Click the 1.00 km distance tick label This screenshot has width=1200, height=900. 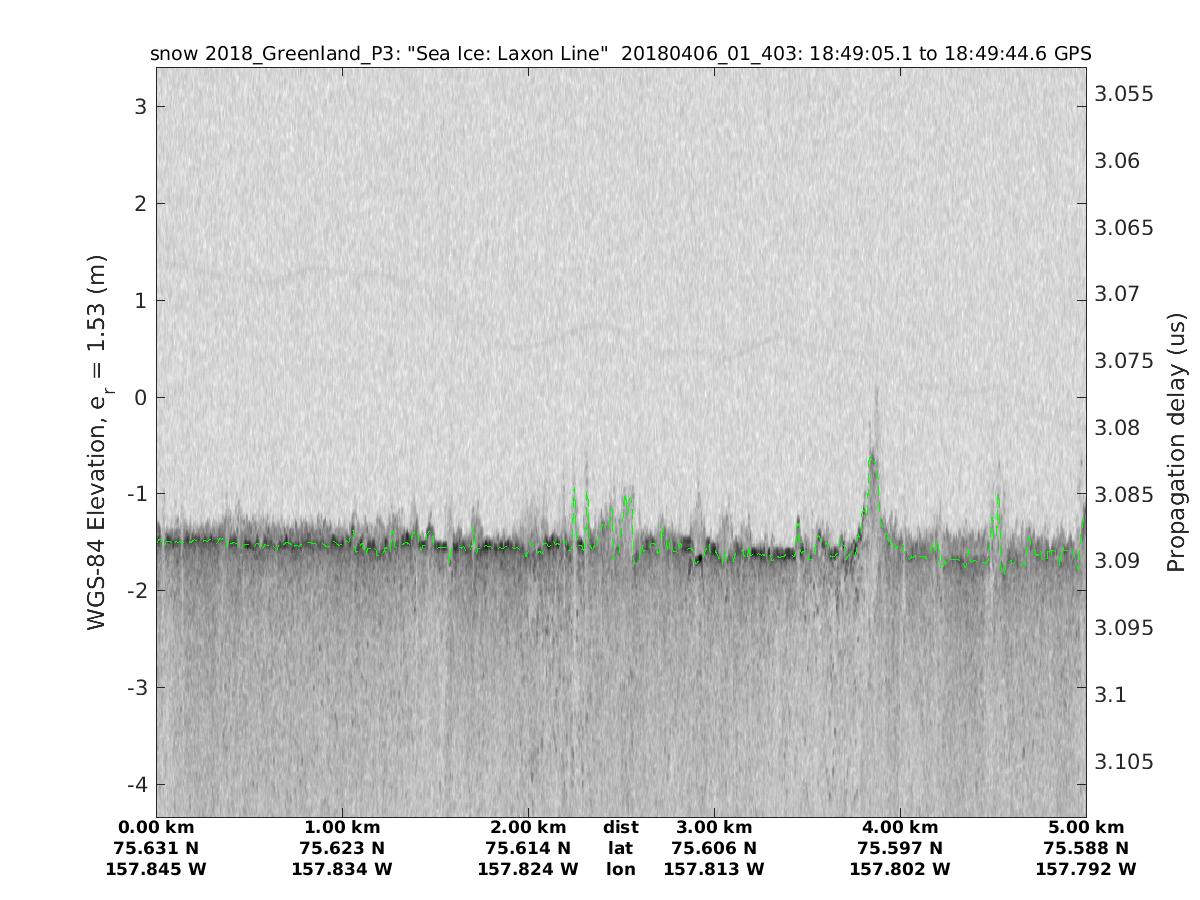click(x=342, y=827)
